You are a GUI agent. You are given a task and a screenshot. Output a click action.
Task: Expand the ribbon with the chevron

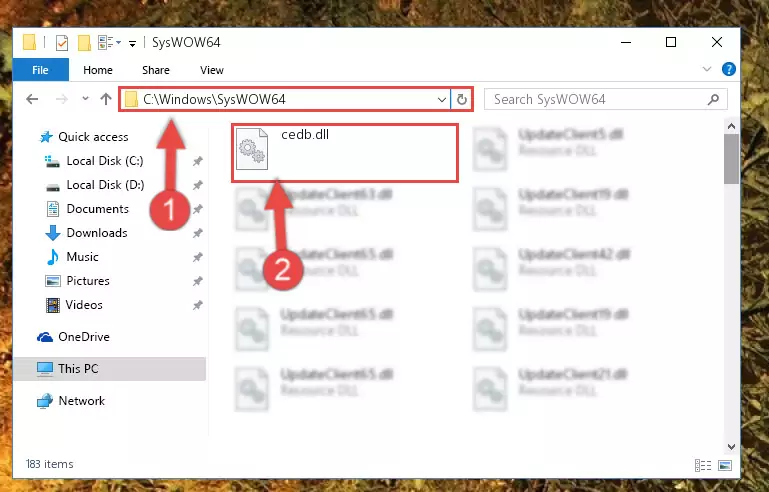coord(707,69)
